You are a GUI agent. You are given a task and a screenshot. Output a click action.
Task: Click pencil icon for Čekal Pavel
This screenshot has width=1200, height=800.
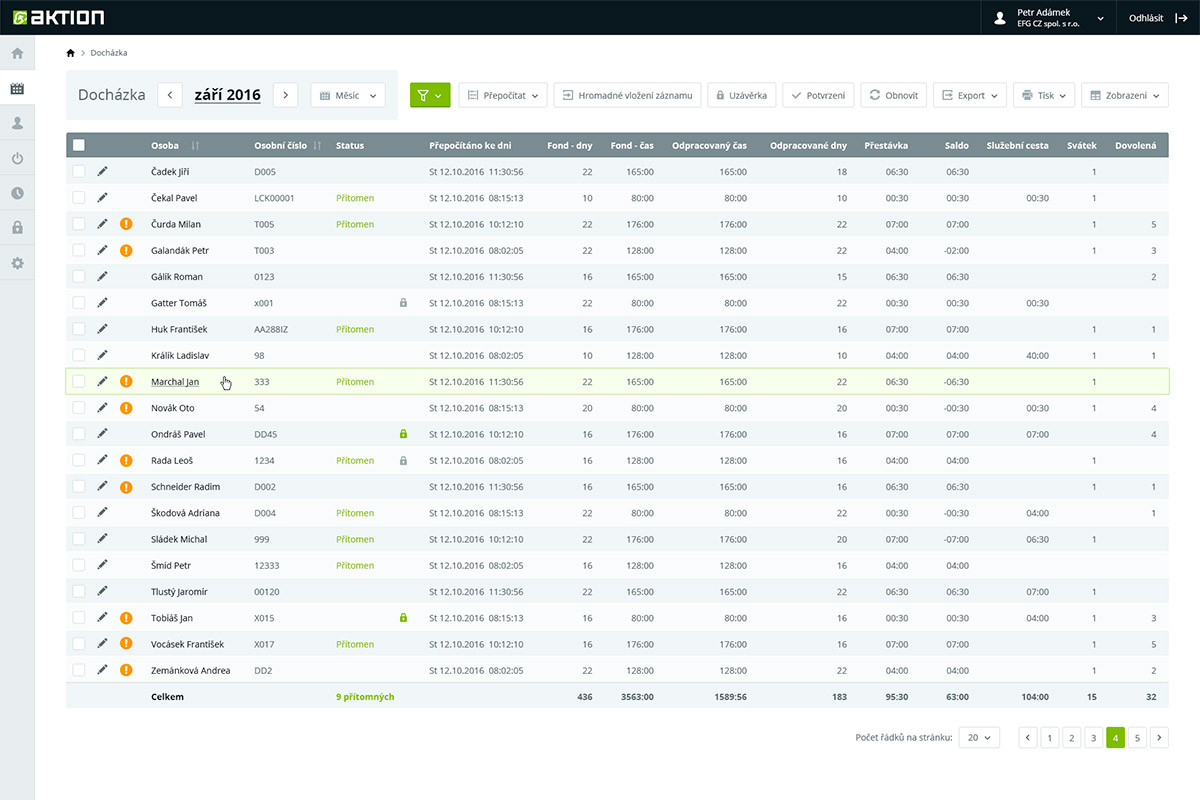(102, 198)
